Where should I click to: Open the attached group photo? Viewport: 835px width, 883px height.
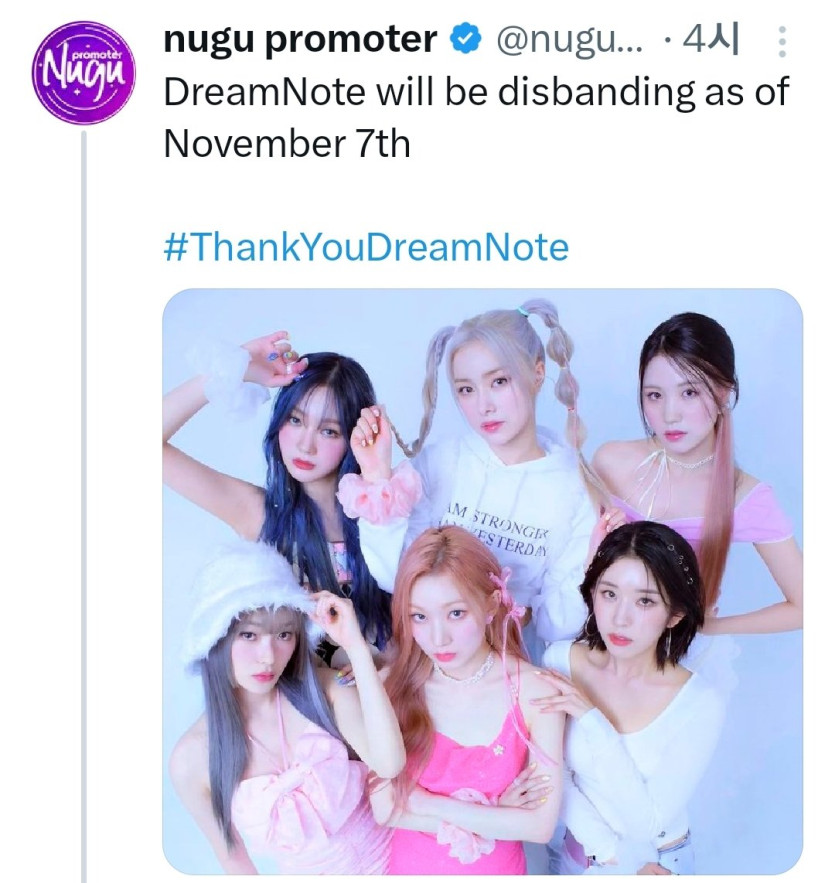tap(482, 580)
